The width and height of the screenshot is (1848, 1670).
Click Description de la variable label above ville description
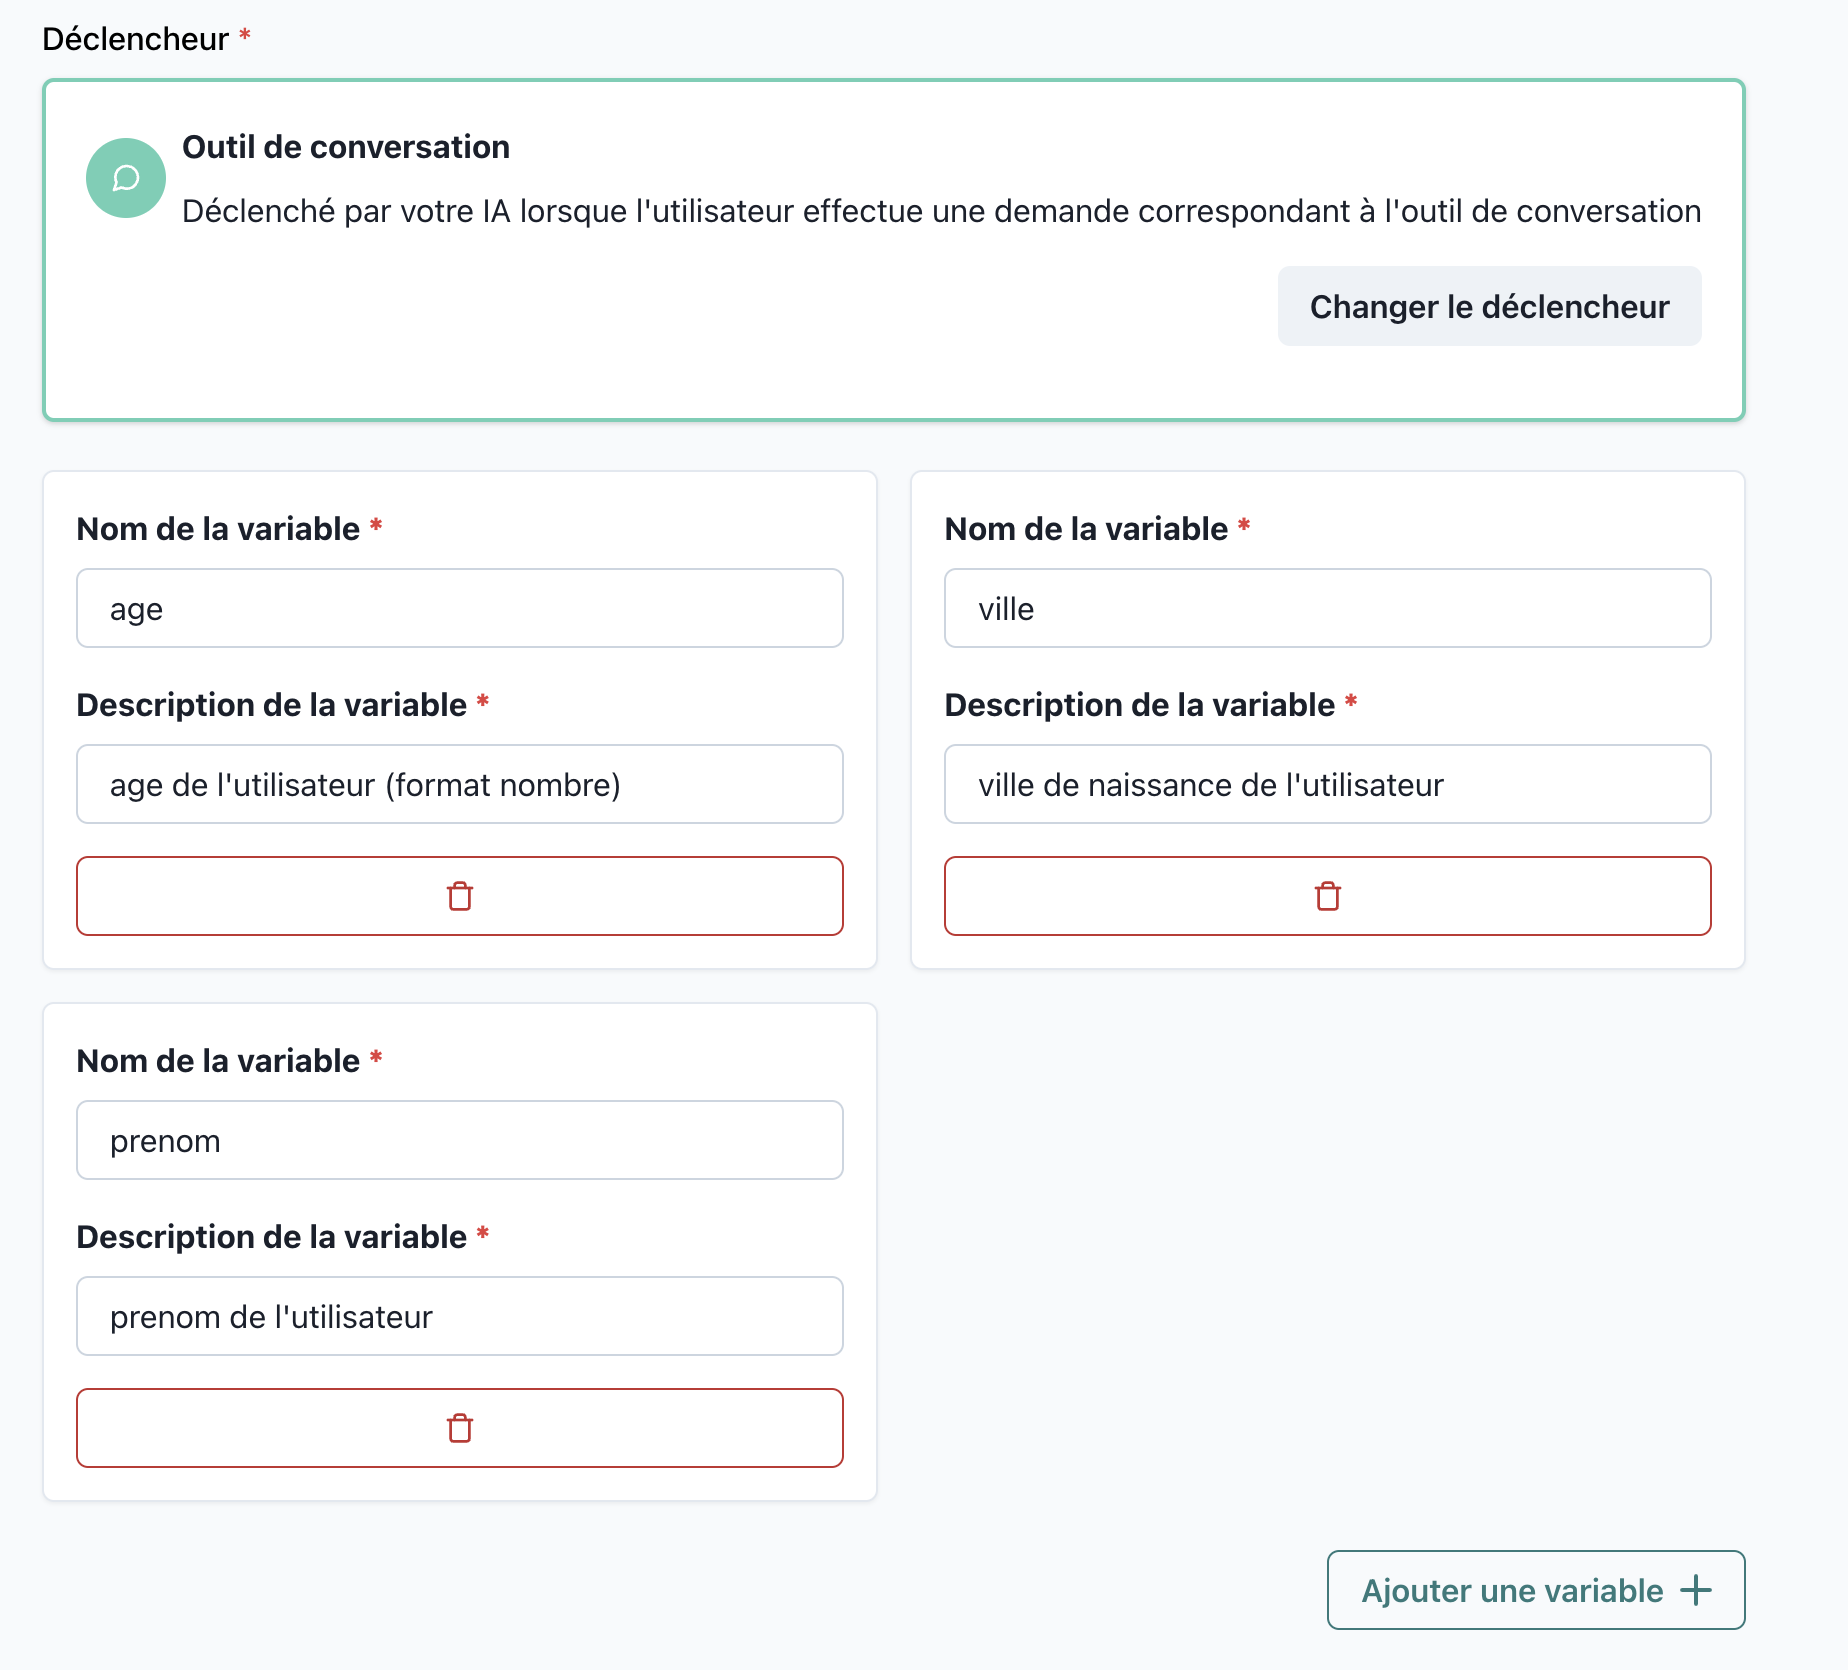coord(1139,705)
